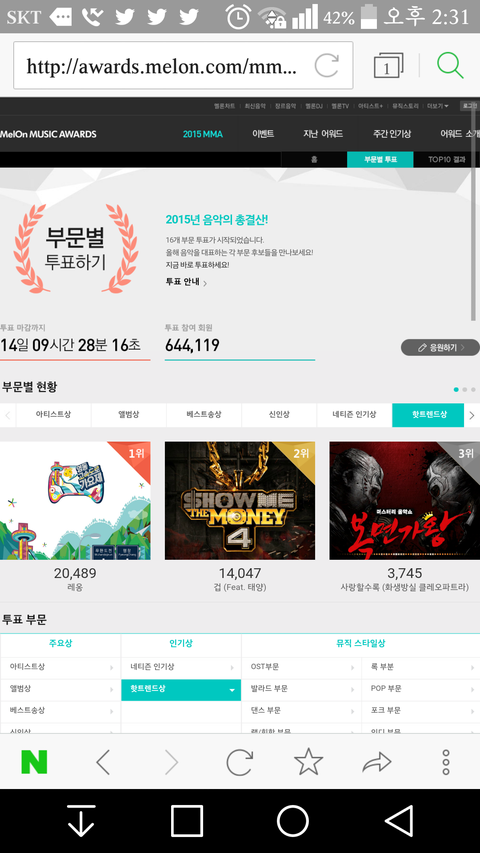
Task: Select the first carousel pagination dot
Action: pos(456,390)
